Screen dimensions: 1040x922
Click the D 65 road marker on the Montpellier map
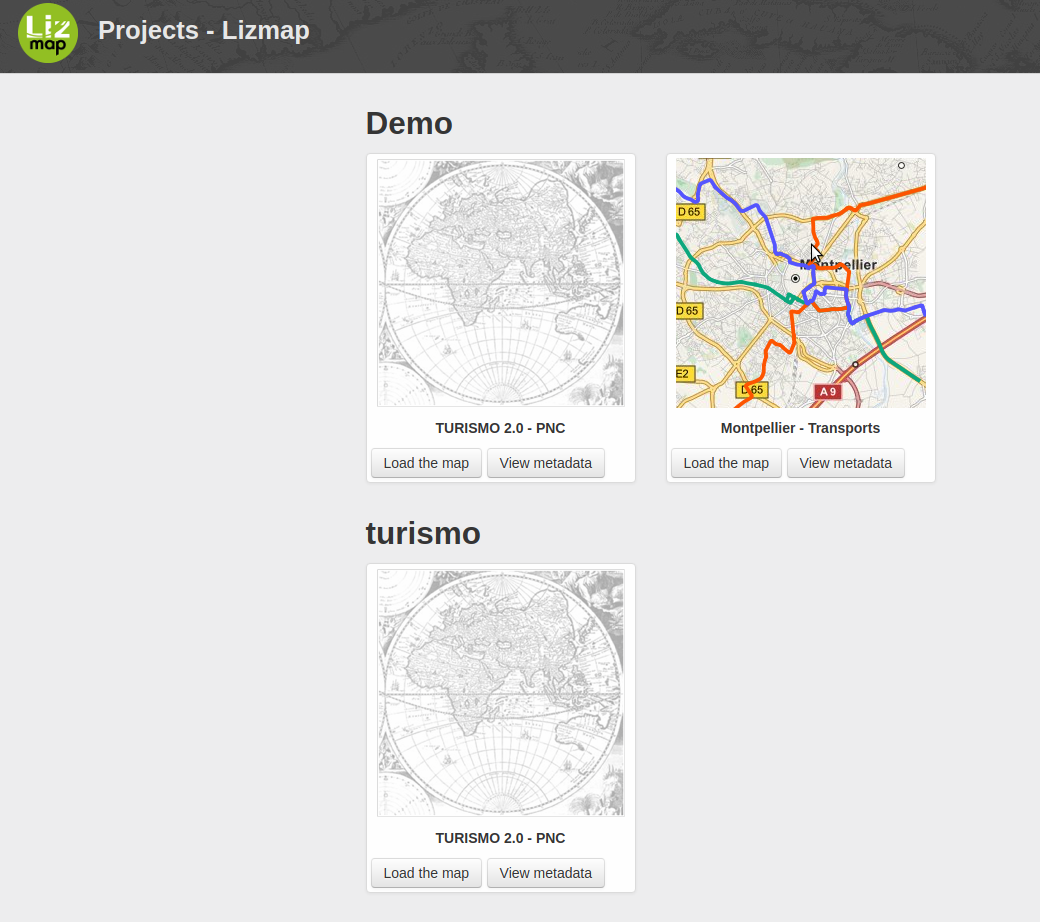point(691,211)
